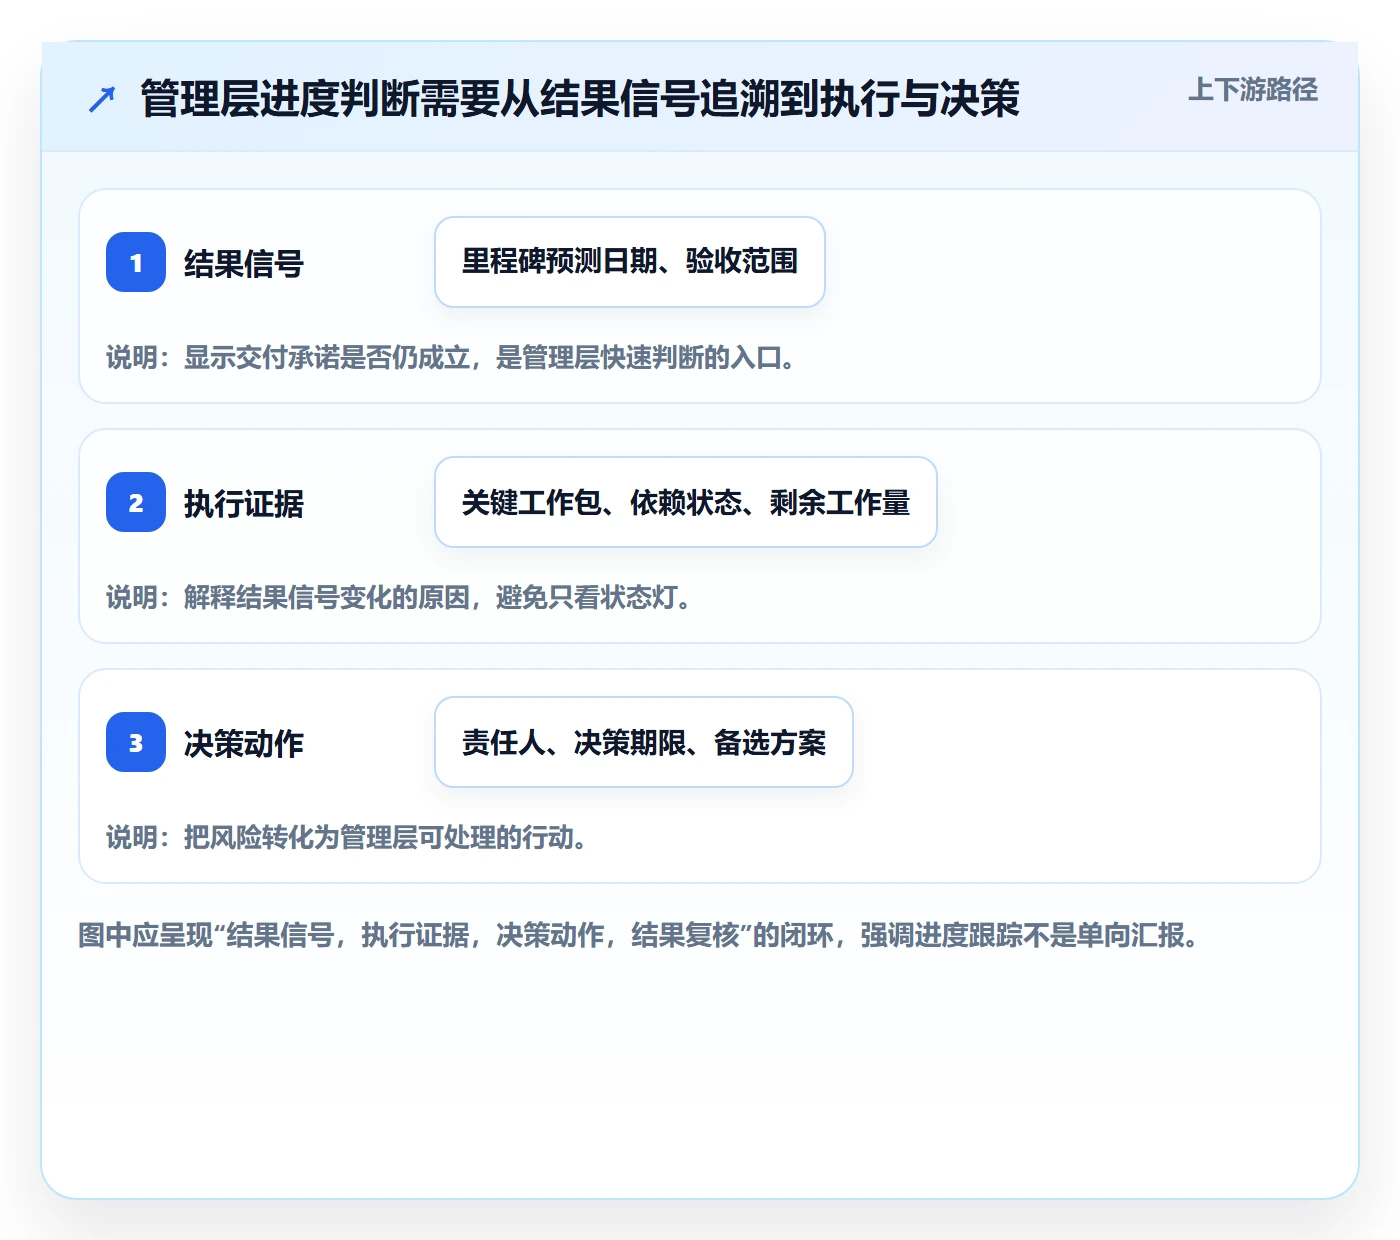Click the footer note starting 图中应呈现
The height and width of the screenshot is (1240, 1400).
639,936
